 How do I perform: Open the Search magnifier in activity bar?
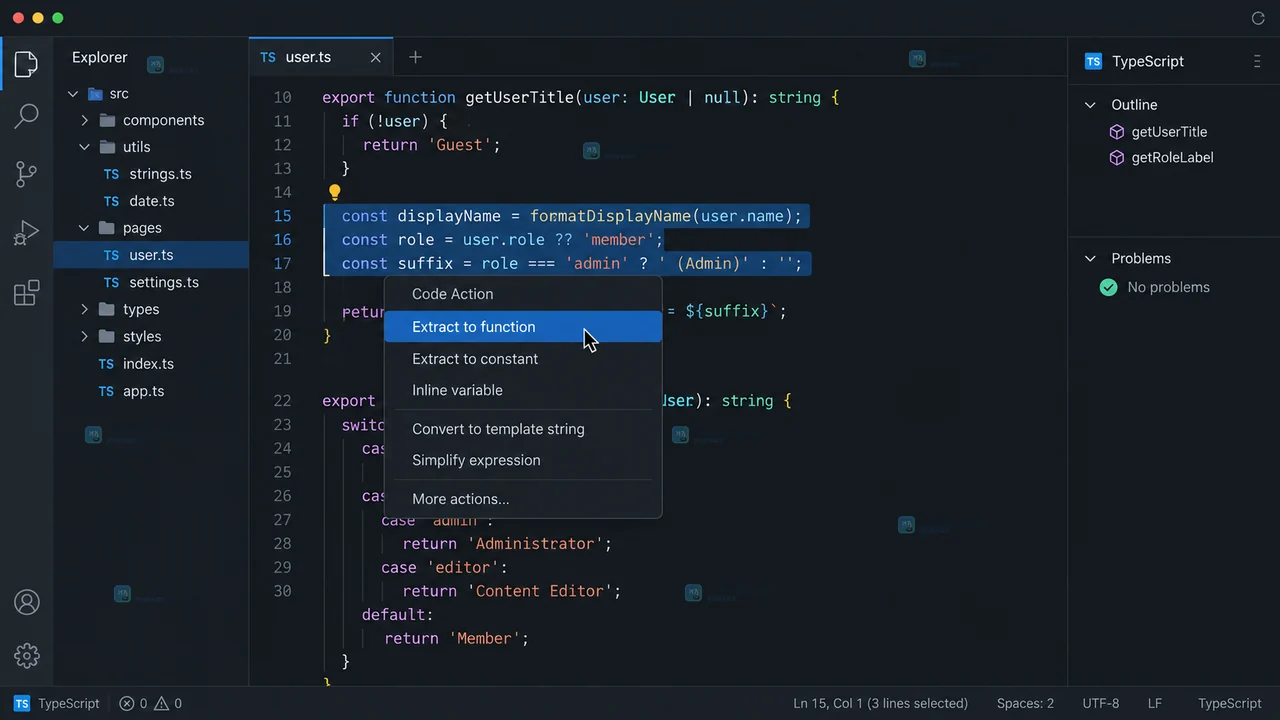click(x=27, y=116)
